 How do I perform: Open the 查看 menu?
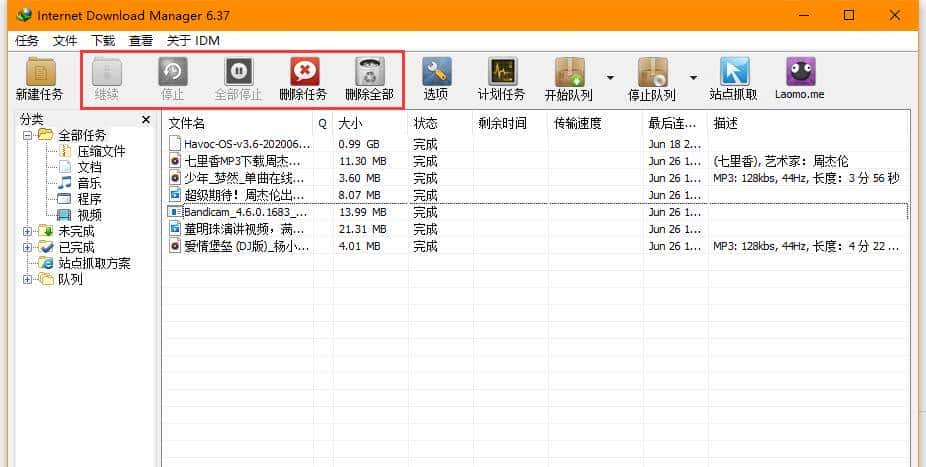coord(141,41)
